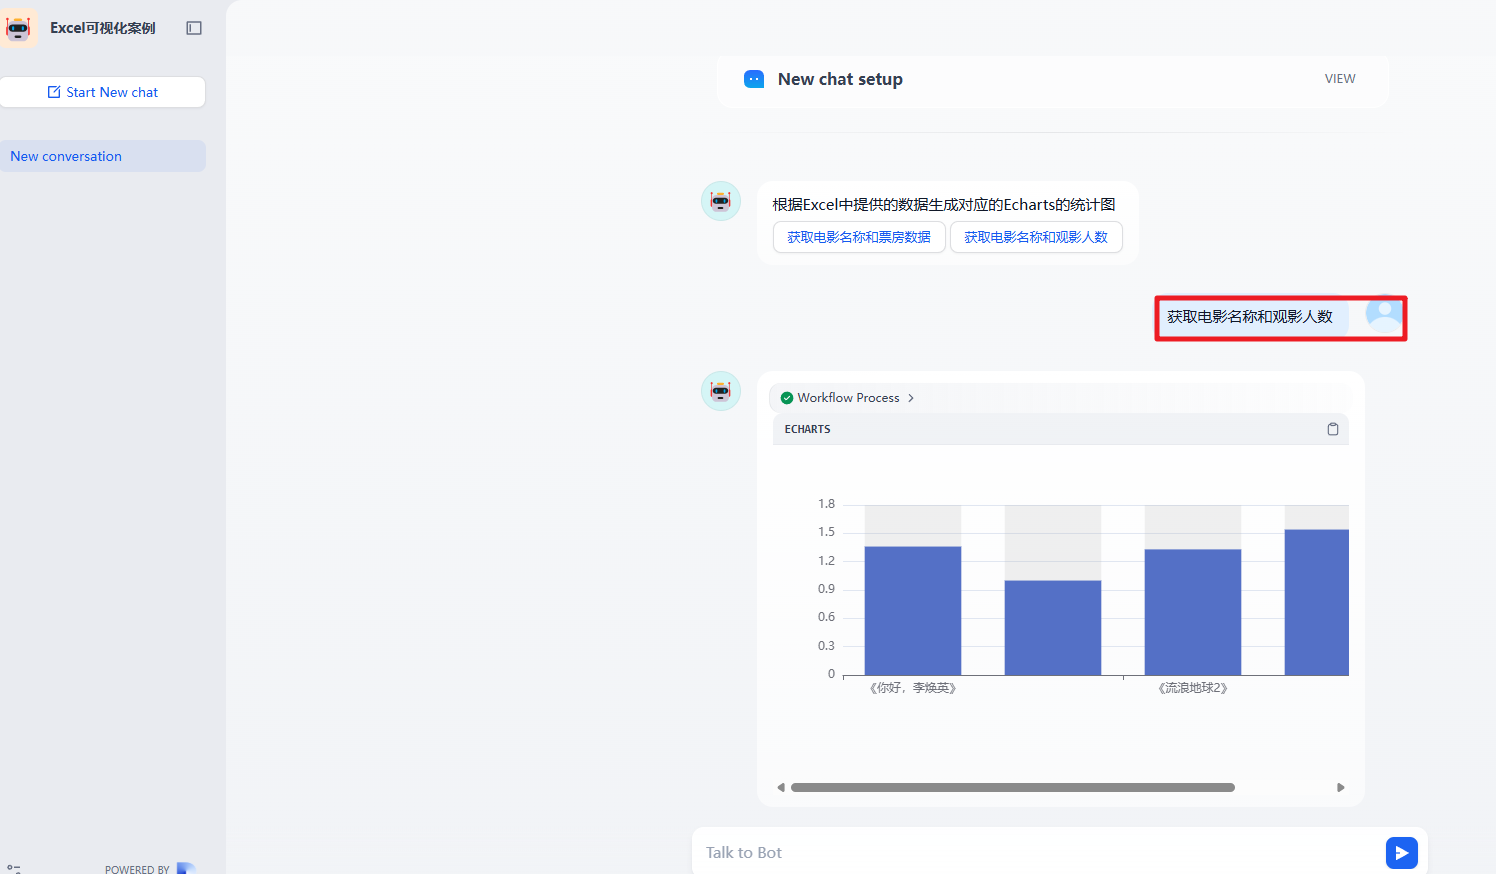
Task: Click the 《流浪地球2》 bar in chart
Action: [x=1192, y=612]
